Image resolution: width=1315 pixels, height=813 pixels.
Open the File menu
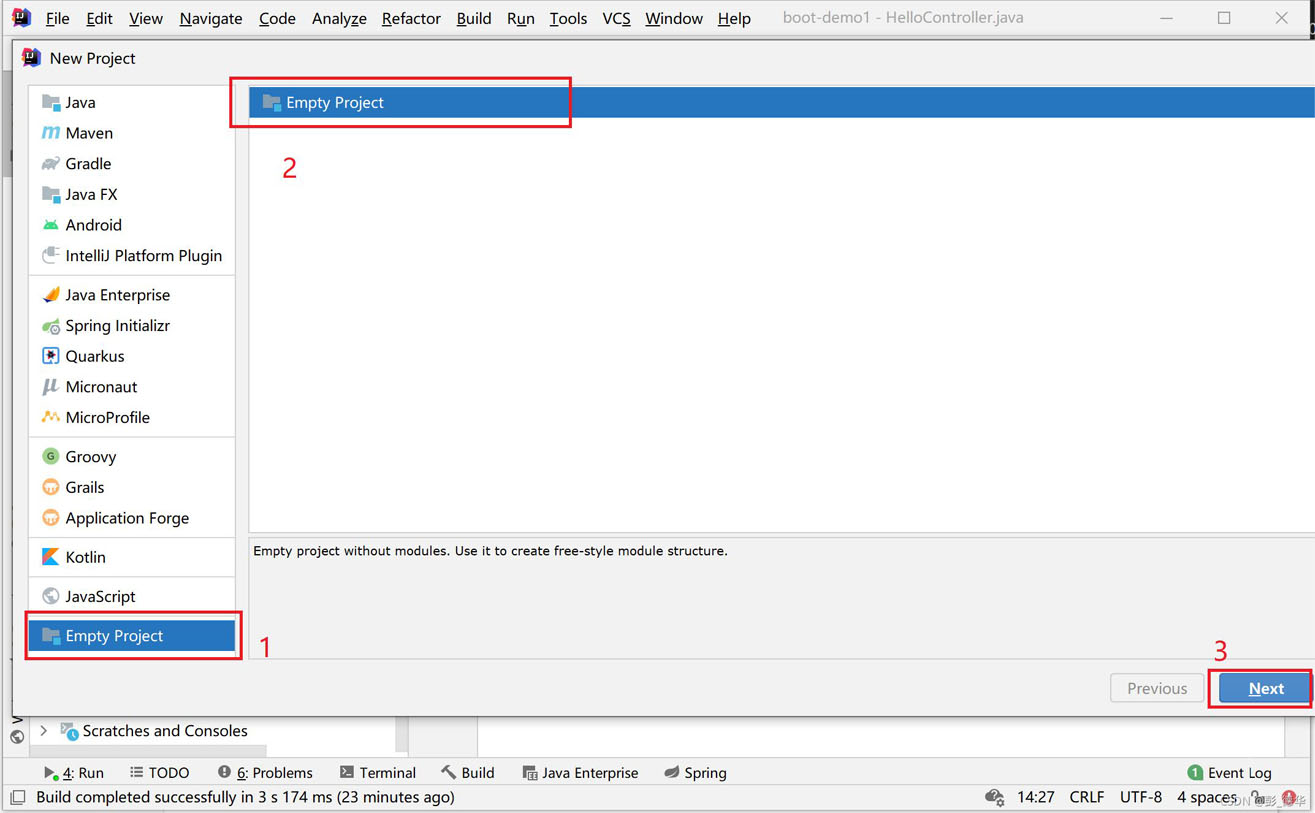coord(58,18)
